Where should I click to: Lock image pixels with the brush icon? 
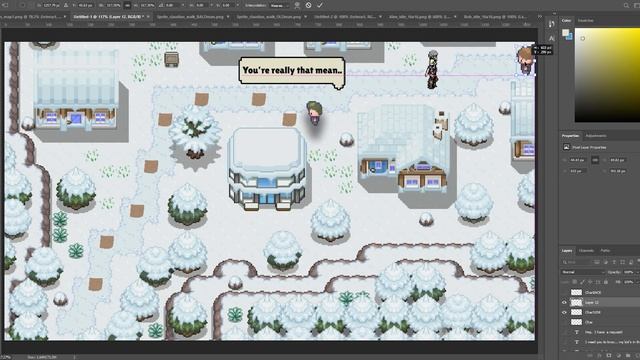[x=582, y=282]
